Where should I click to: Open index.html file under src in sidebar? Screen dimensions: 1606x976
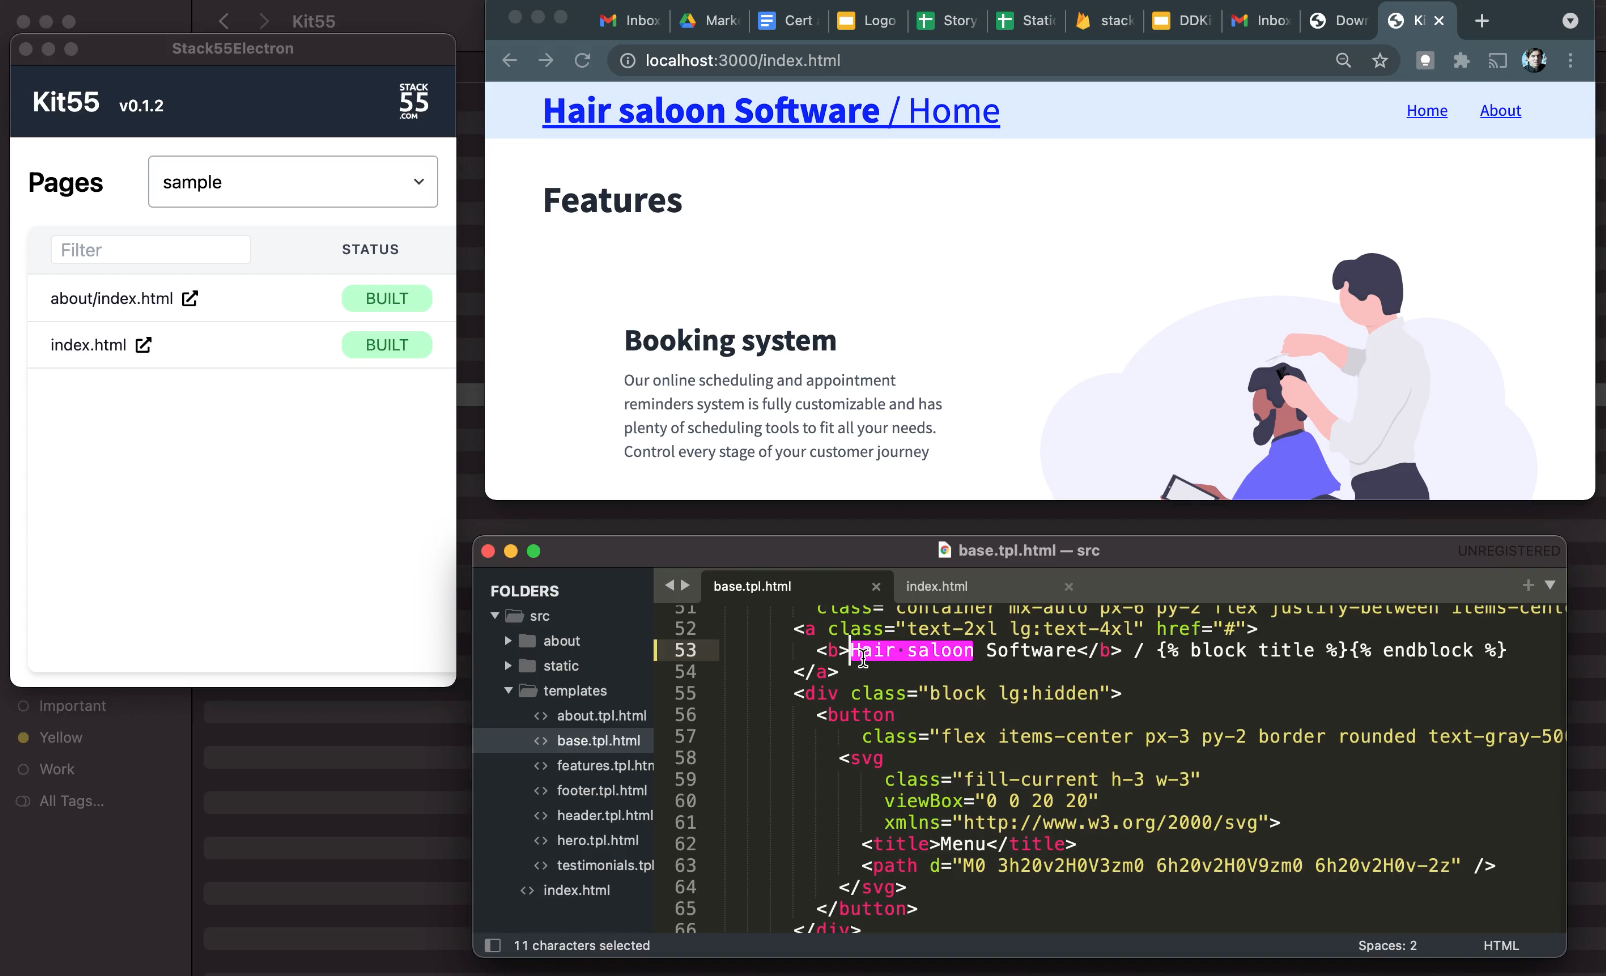coord(577,891)
